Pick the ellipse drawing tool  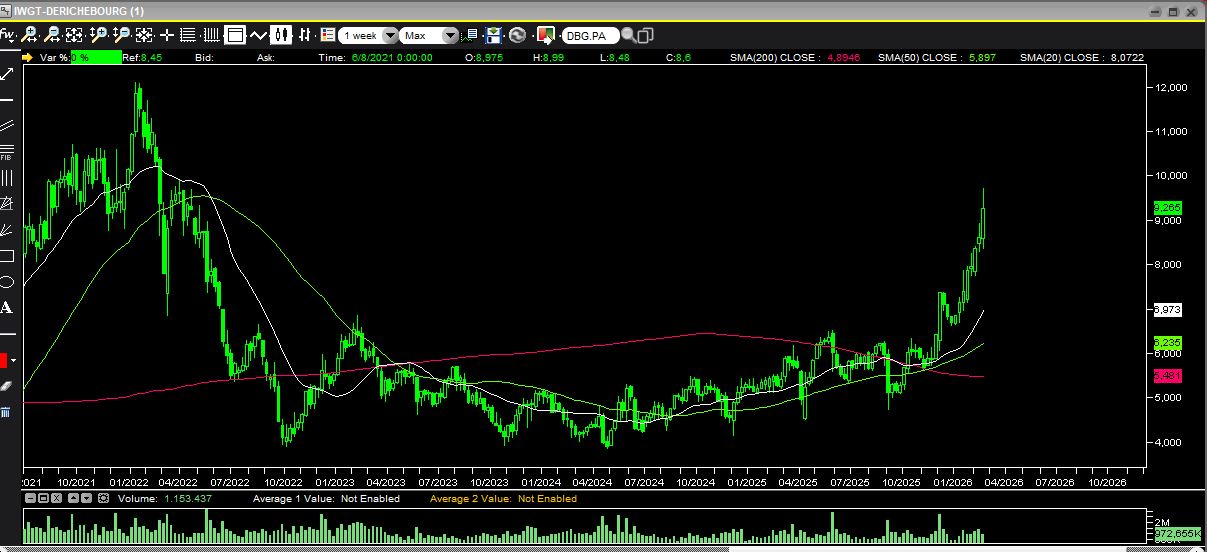(7, 282)
